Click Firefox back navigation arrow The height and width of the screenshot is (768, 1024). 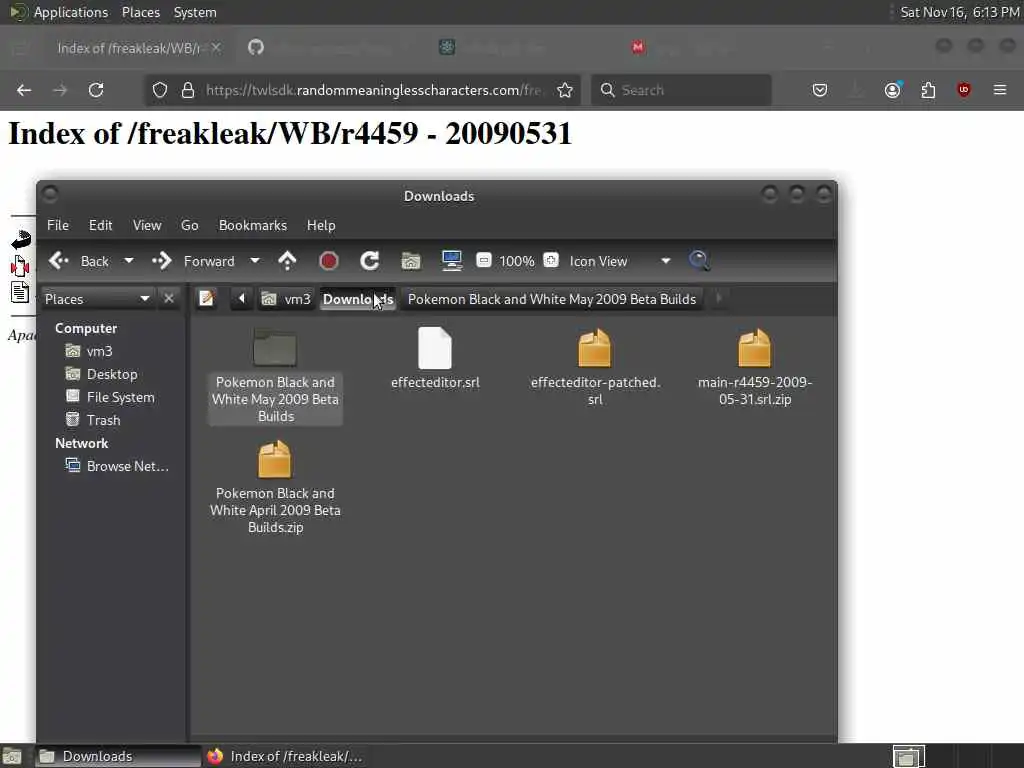24,90
